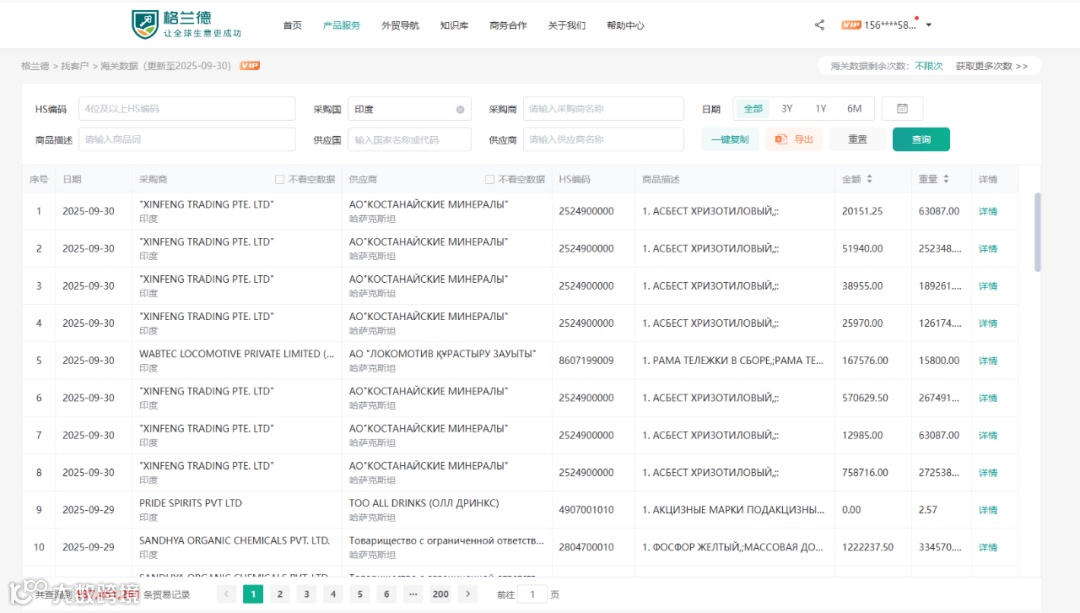Click the 一键复制 button
Screen dimensions: 1080x613
(x=730, y=139)
